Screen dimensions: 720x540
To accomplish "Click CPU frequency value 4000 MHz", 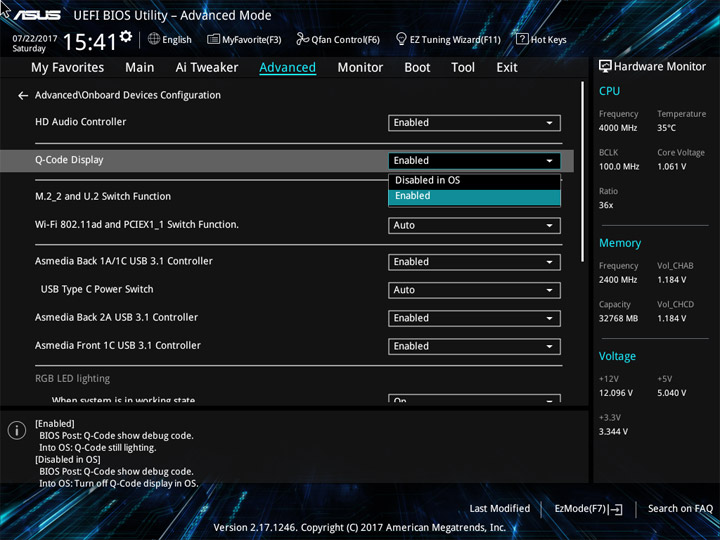I will coord(618,128).
